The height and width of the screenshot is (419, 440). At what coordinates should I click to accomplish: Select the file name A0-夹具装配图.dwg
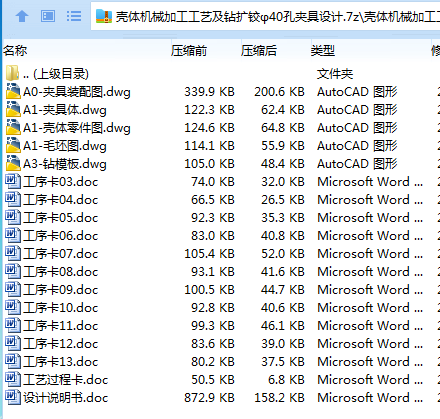77,92
